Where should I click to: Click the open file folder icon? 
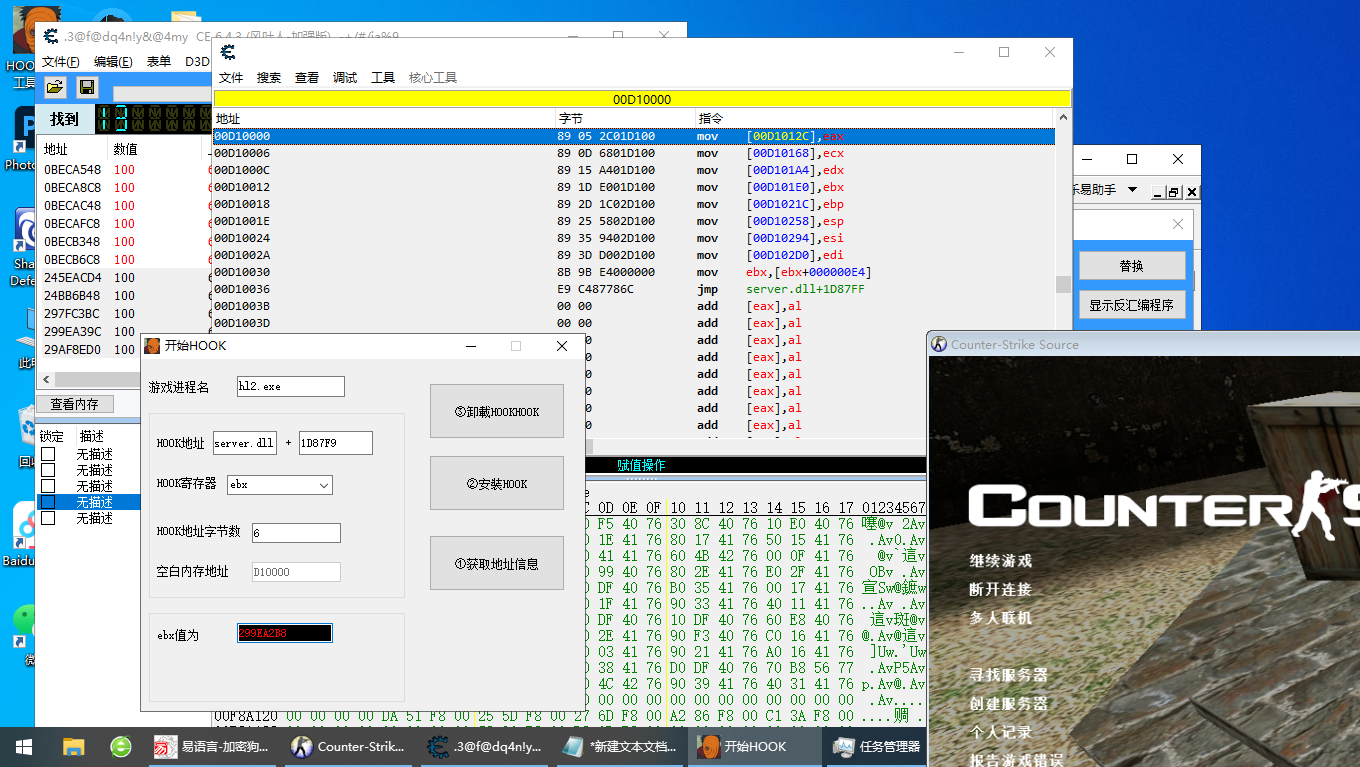tap(55, 88)
